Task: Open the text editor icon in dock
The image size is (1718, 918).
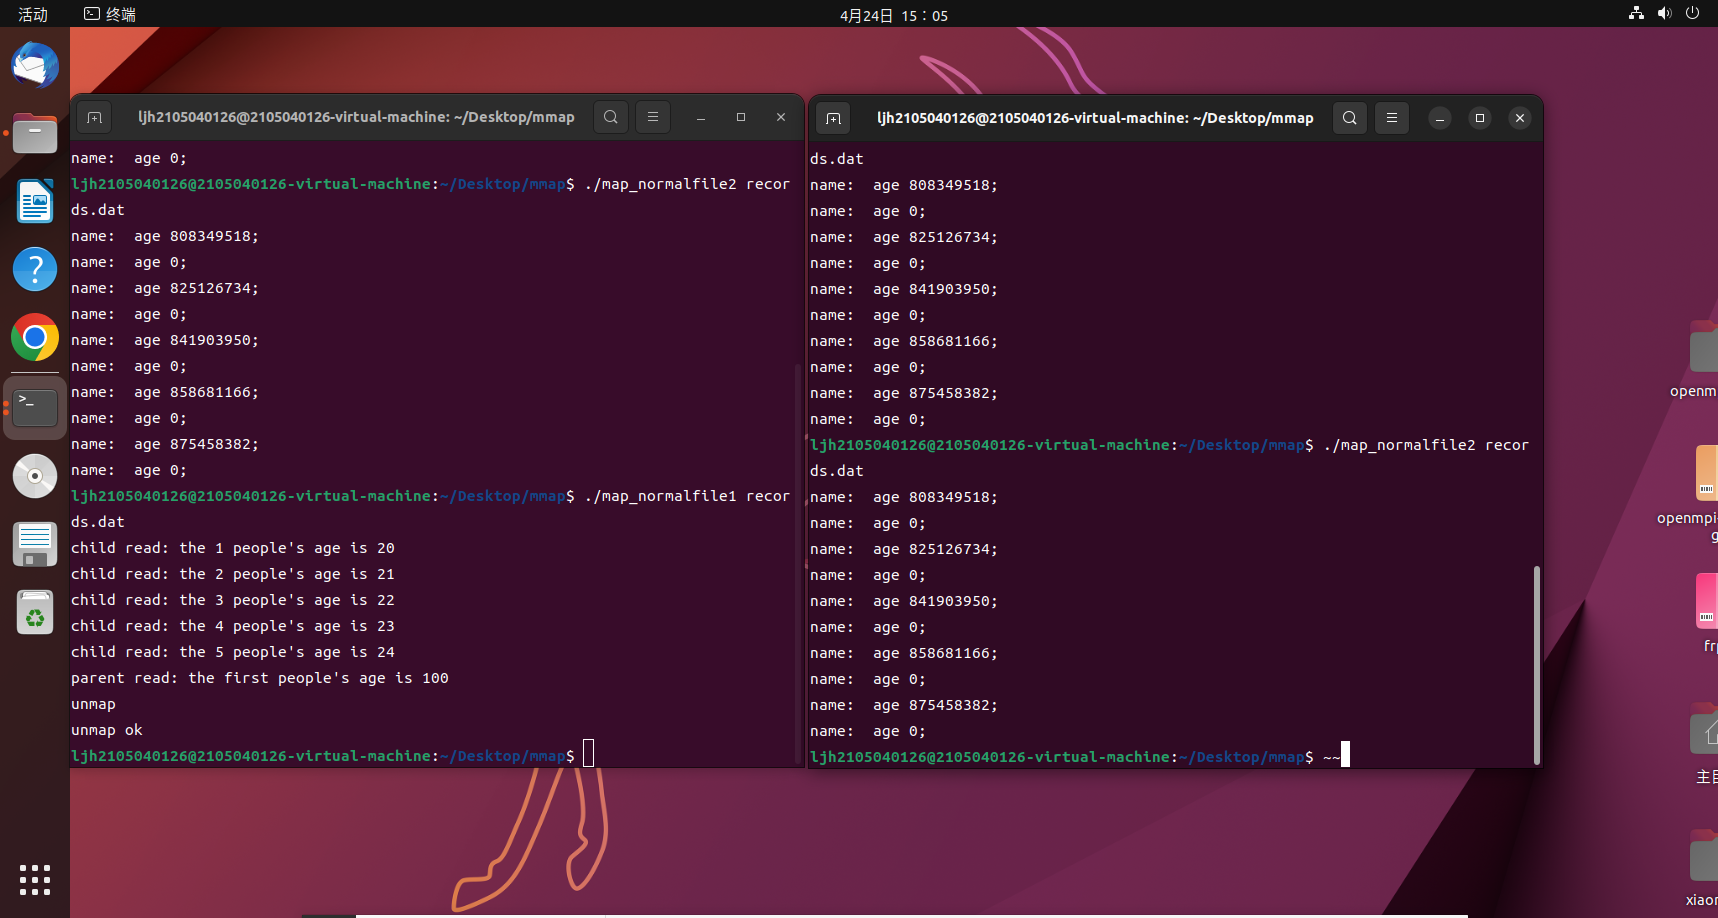Action: [35, 544]
